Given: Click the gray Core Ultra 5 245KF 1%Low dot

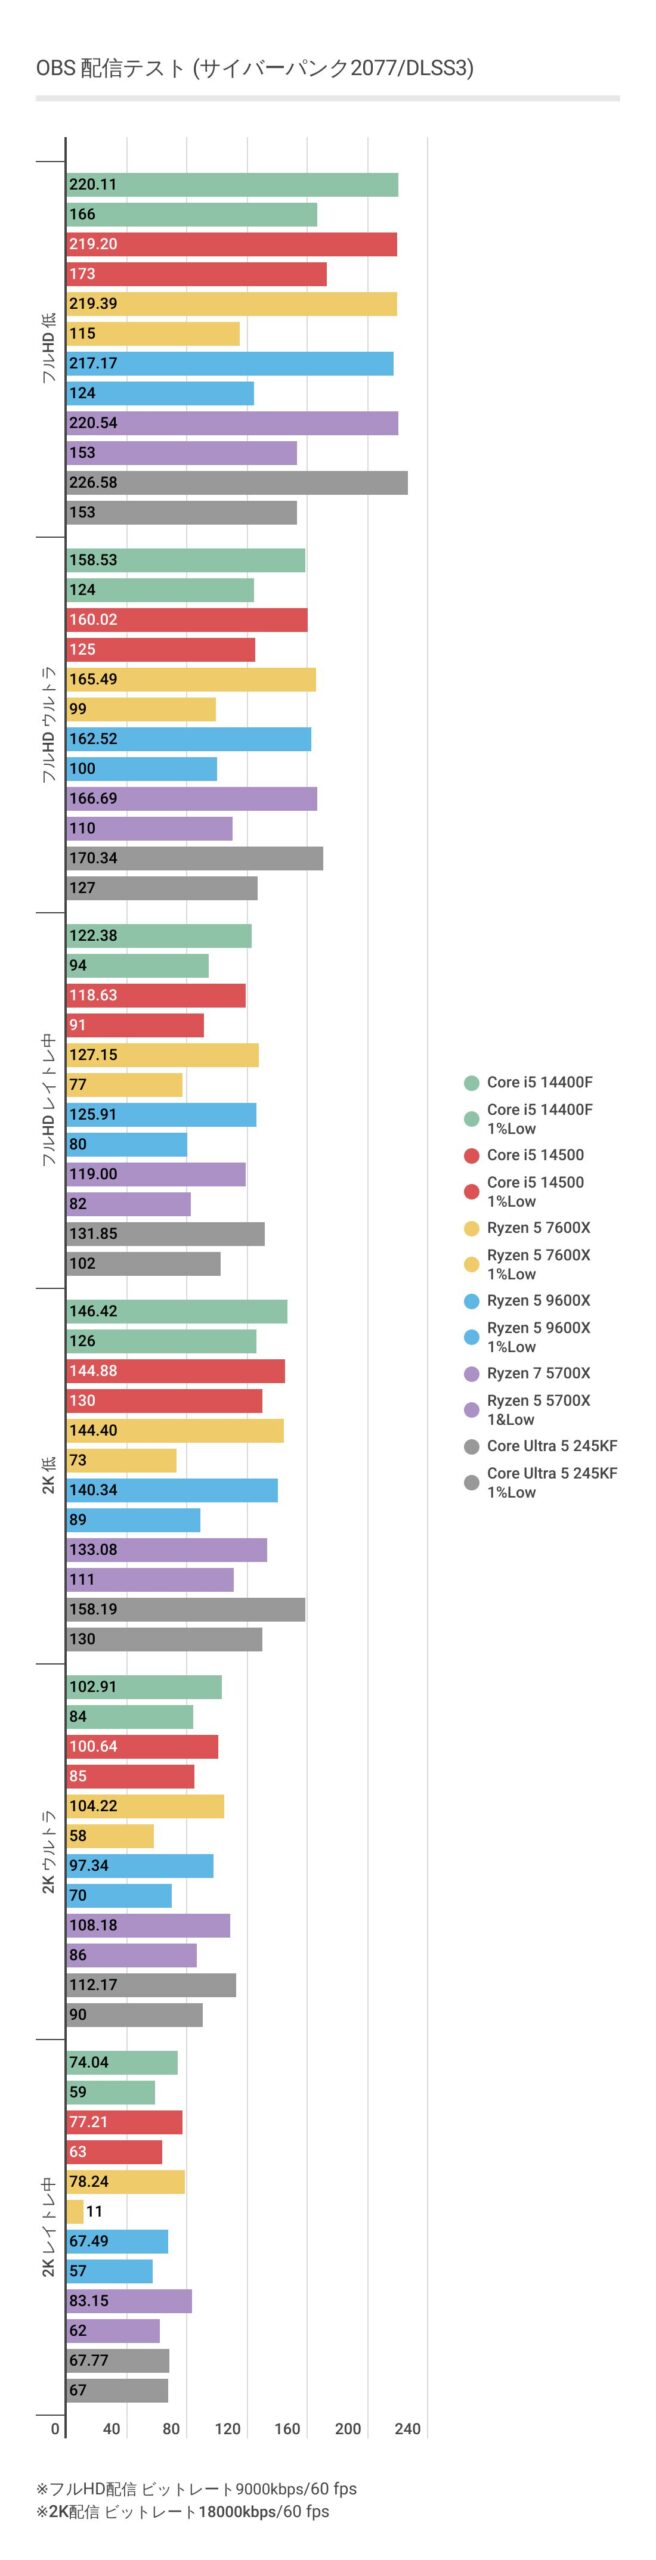Looking at the screenshot, I should [471, 1482].
